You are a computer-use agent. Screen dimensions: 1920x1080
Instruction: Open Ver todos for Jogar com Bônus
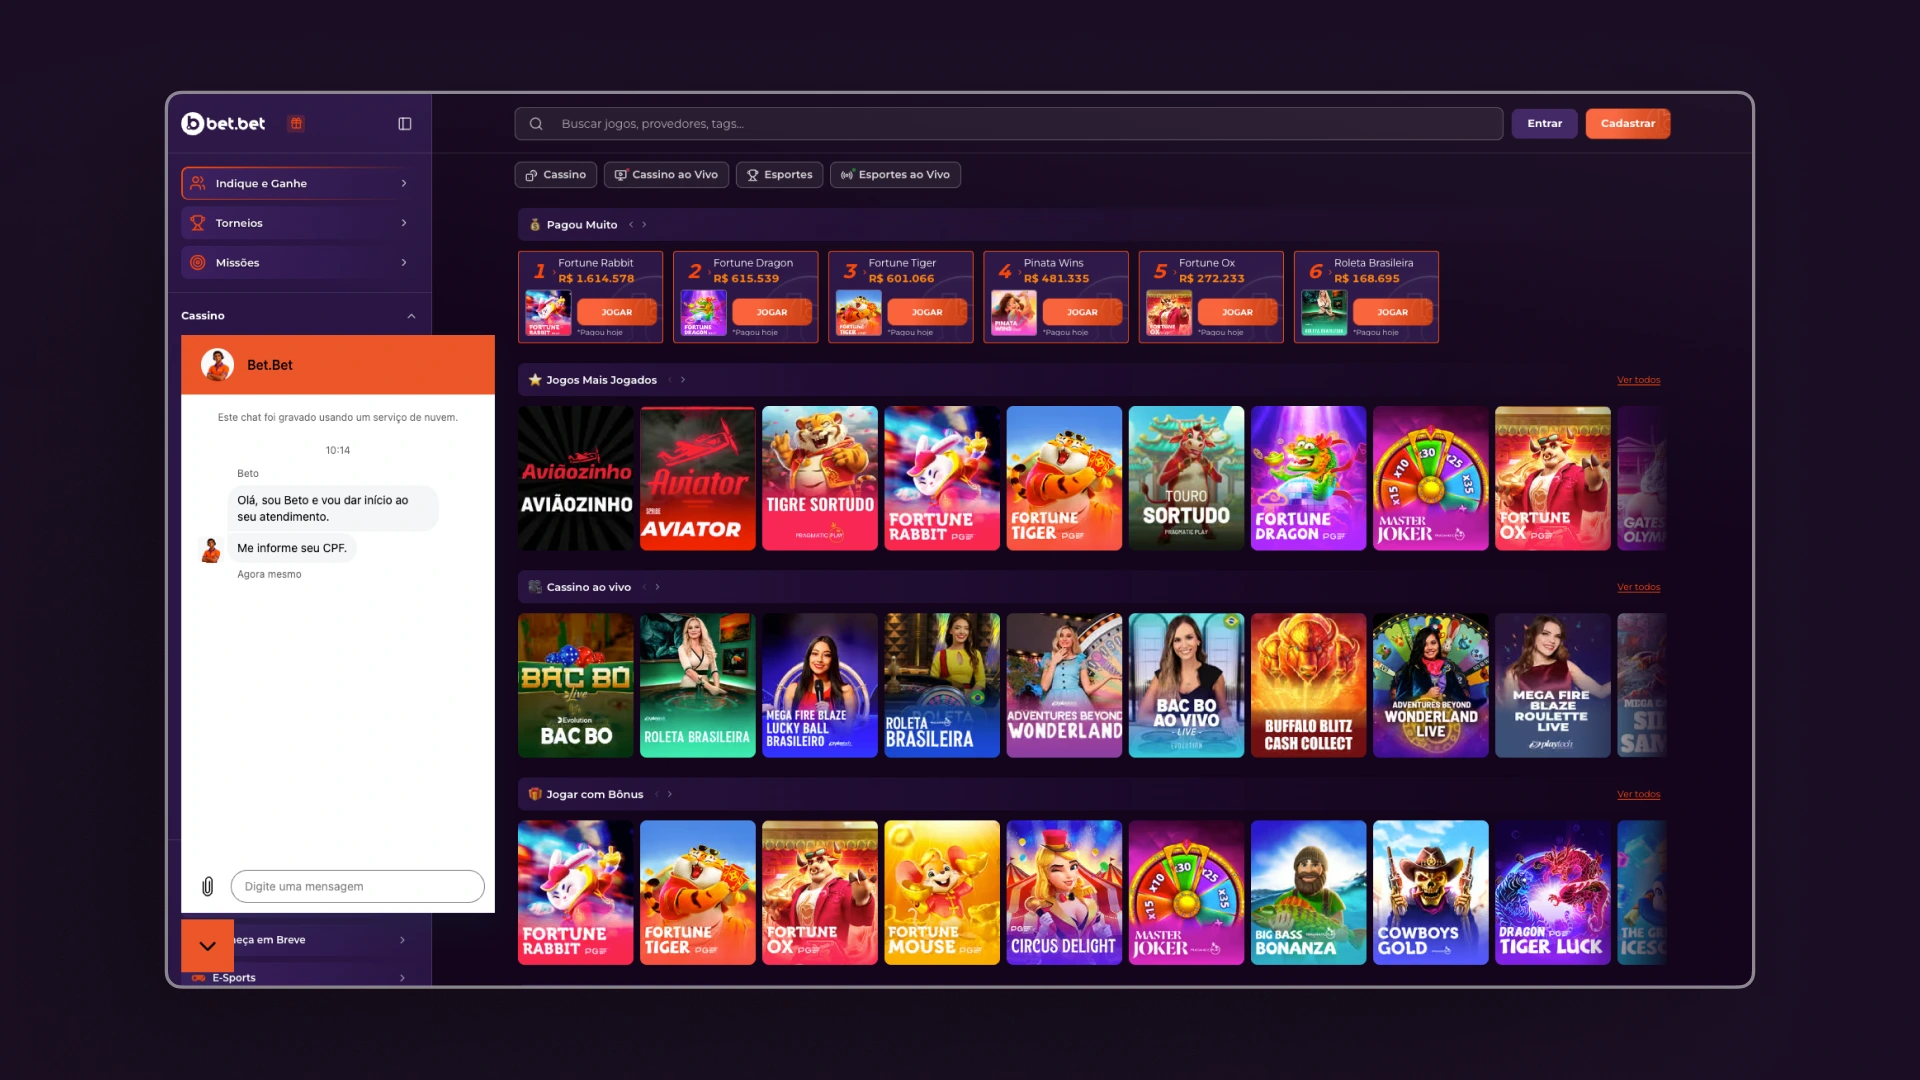(x=1638, y=794)
